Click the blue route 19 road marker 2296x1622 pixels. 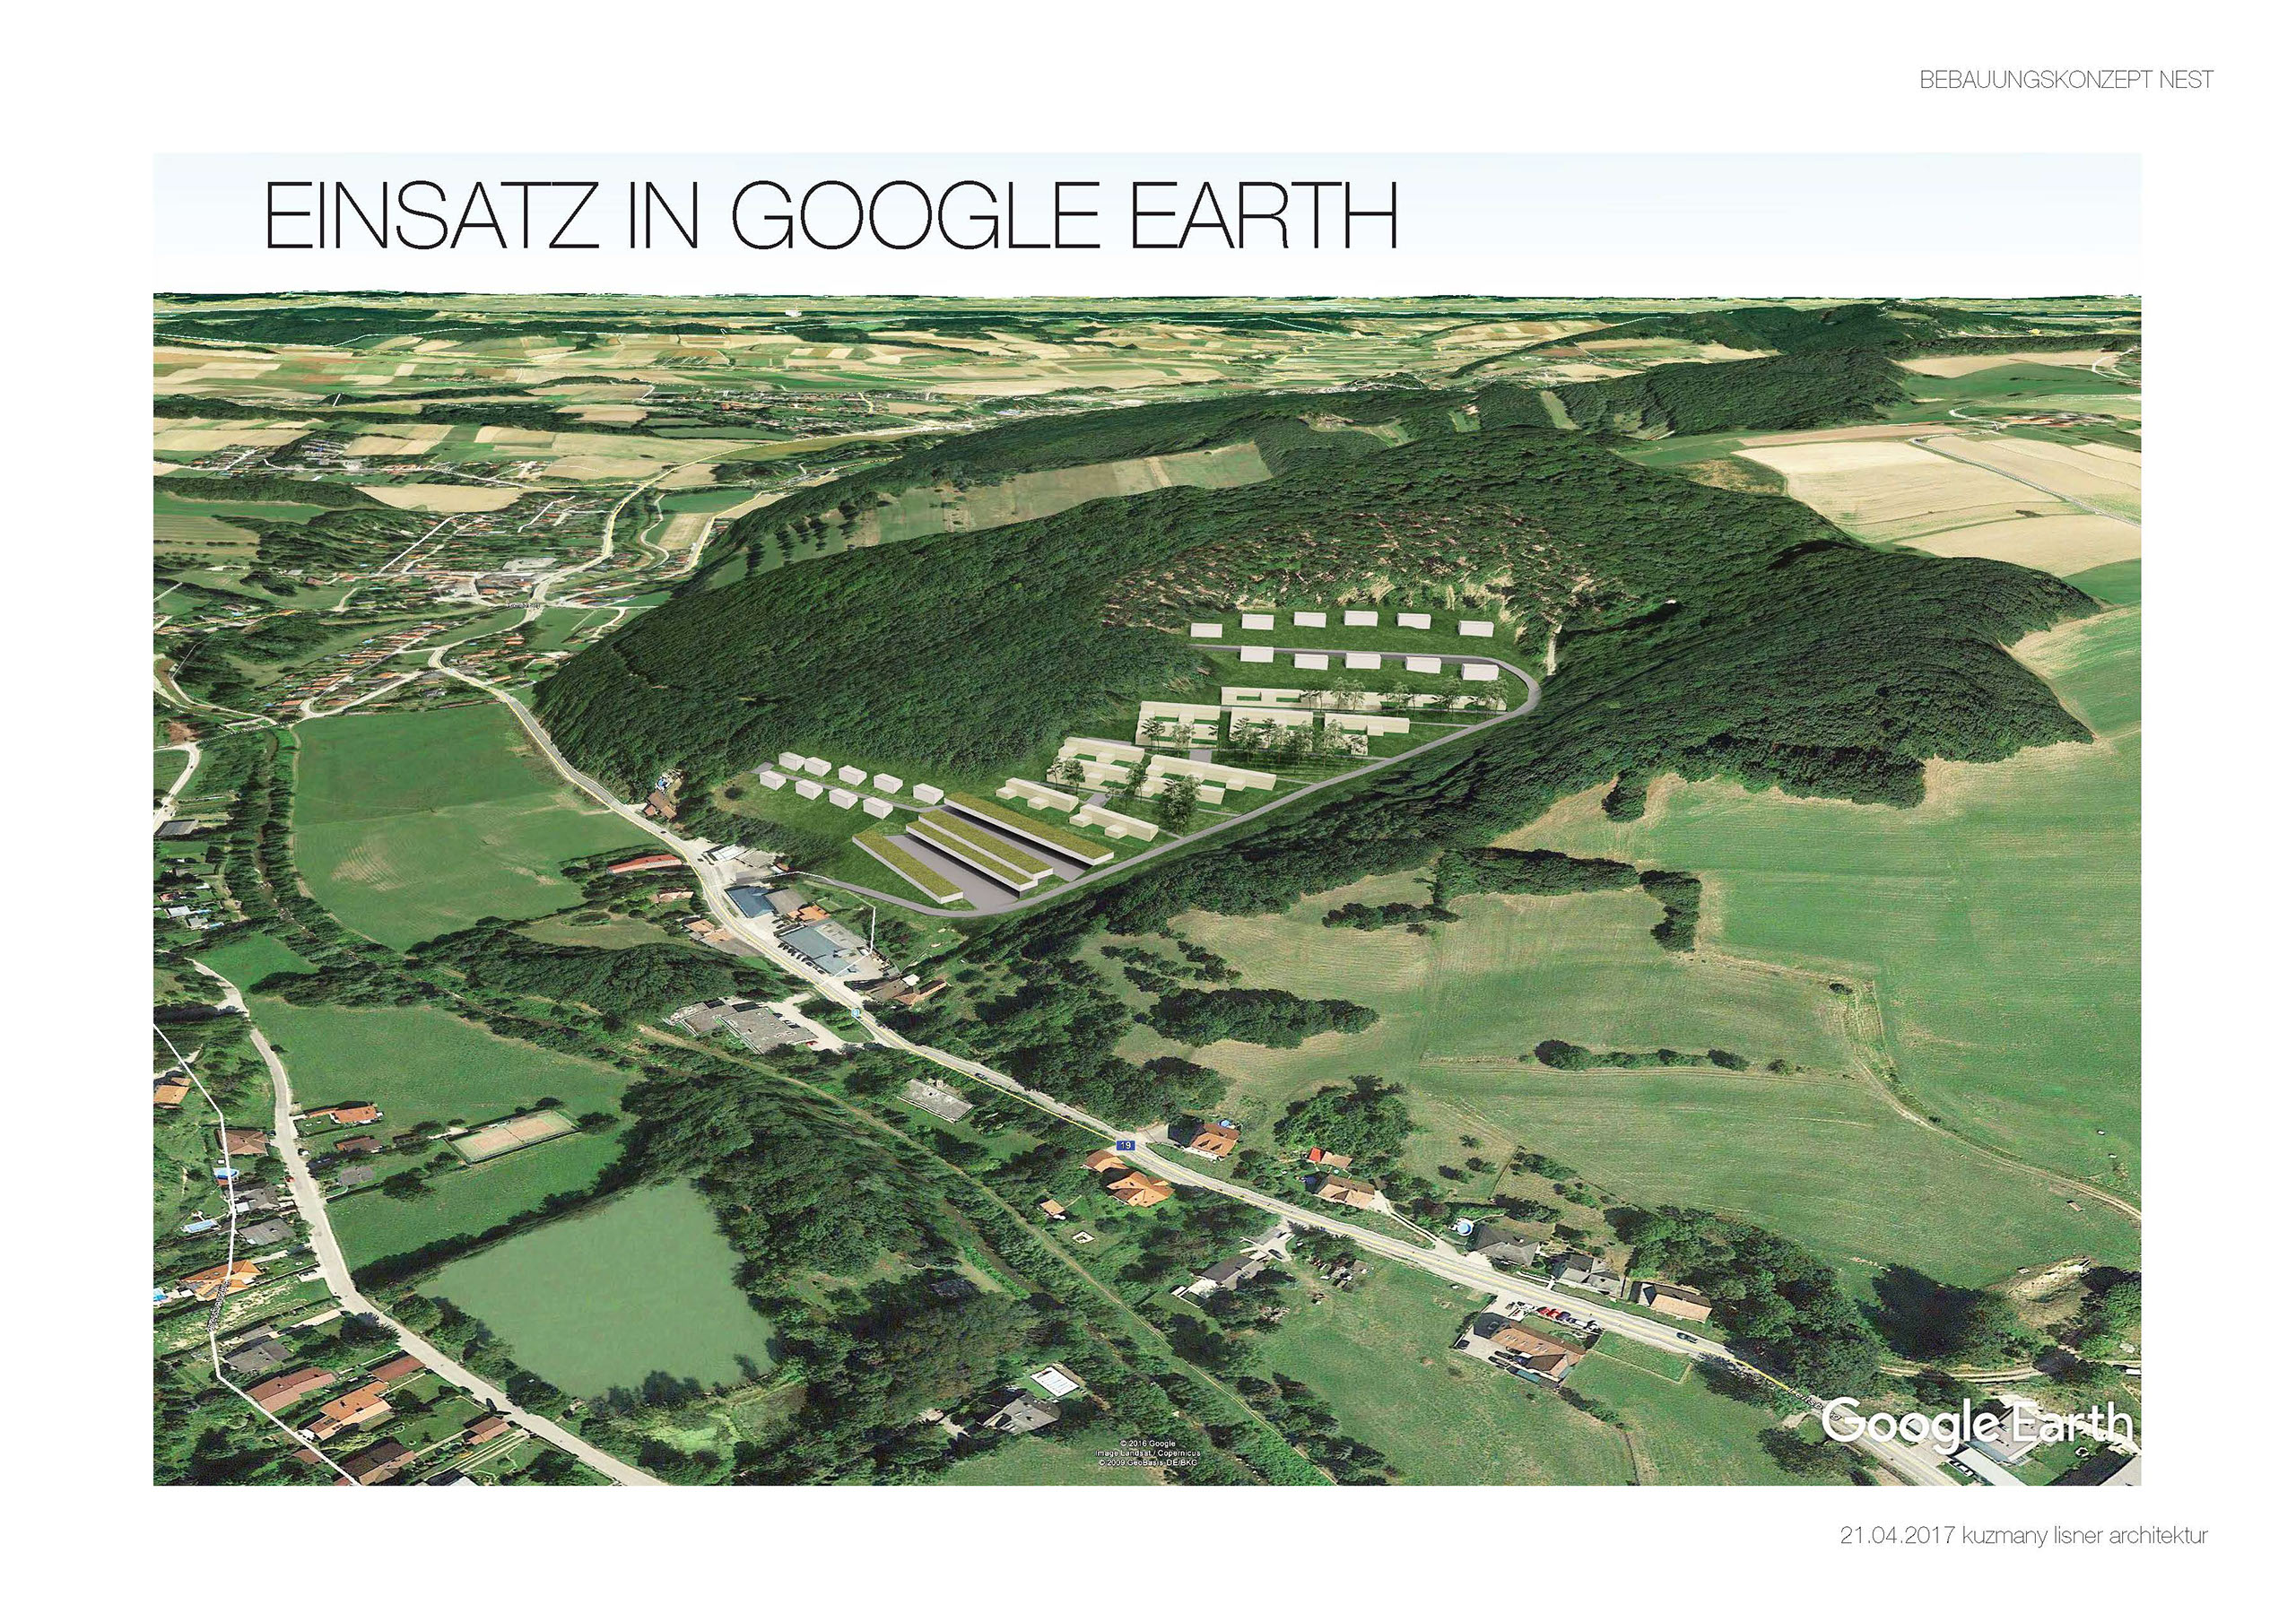point(1126,1144)
